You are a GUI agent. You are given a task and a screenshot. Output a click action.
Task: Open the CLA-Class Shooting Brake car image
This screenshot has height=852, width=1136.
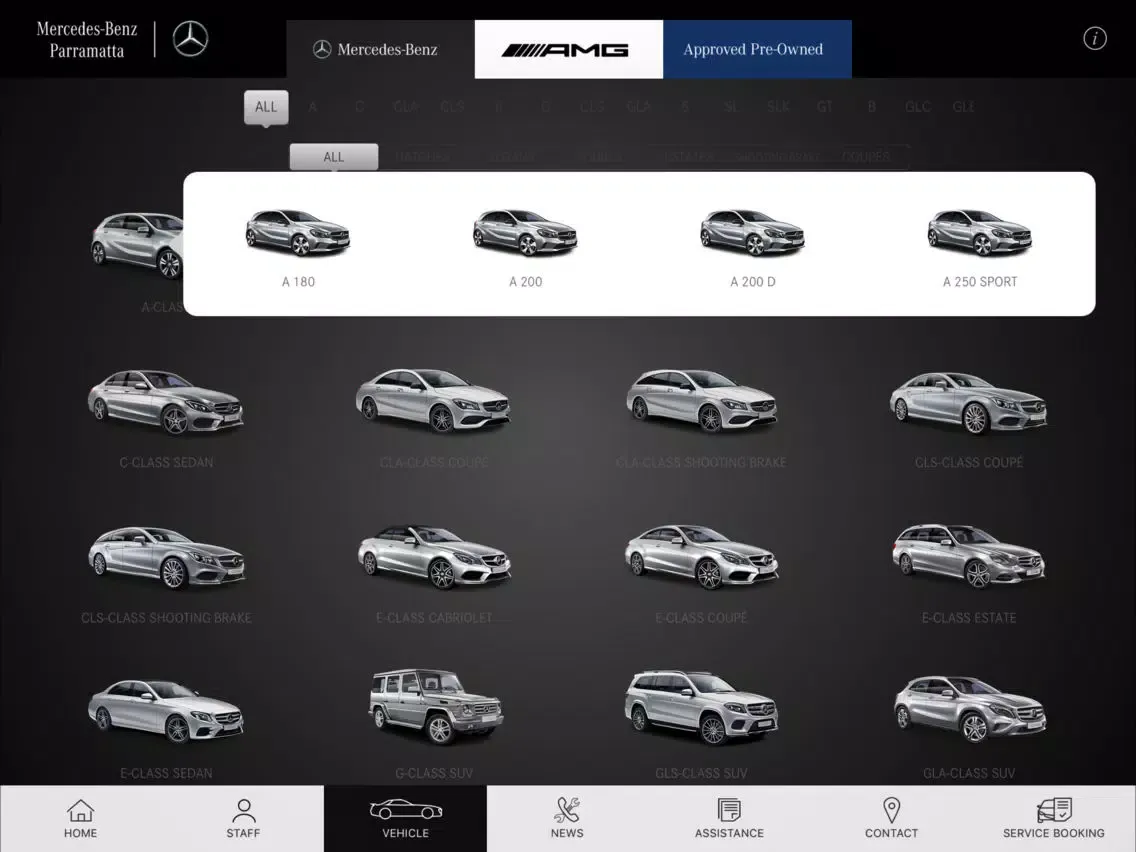pos(701,400)
